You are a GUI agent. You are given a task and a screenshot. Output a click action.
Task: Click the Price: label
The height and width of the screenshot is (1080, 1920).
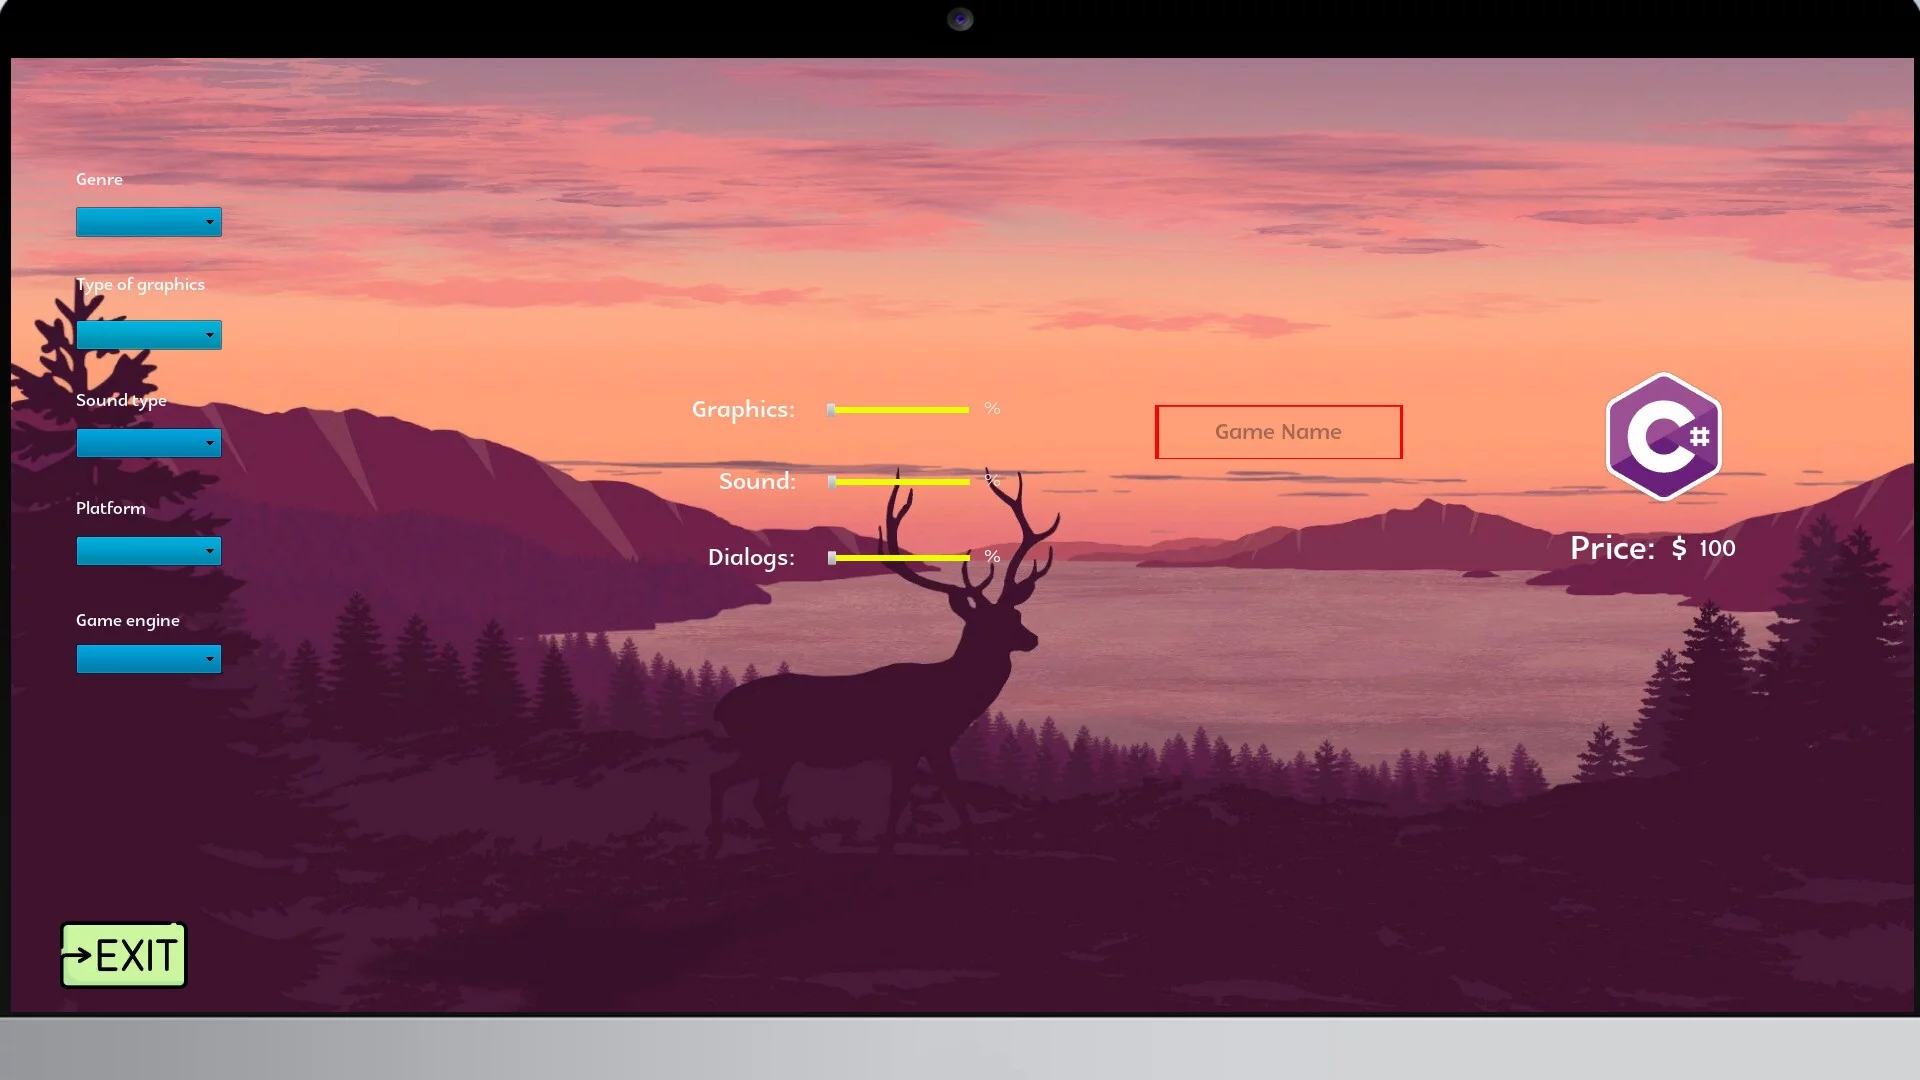tap(1612, 548)
